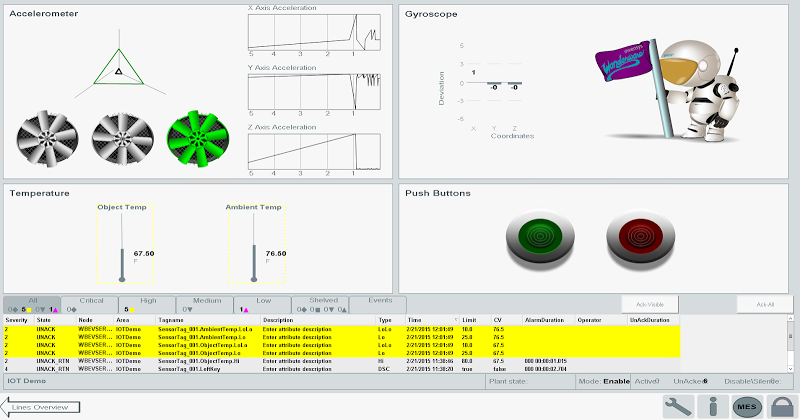Click the Ack-All button

coord(765,305)
